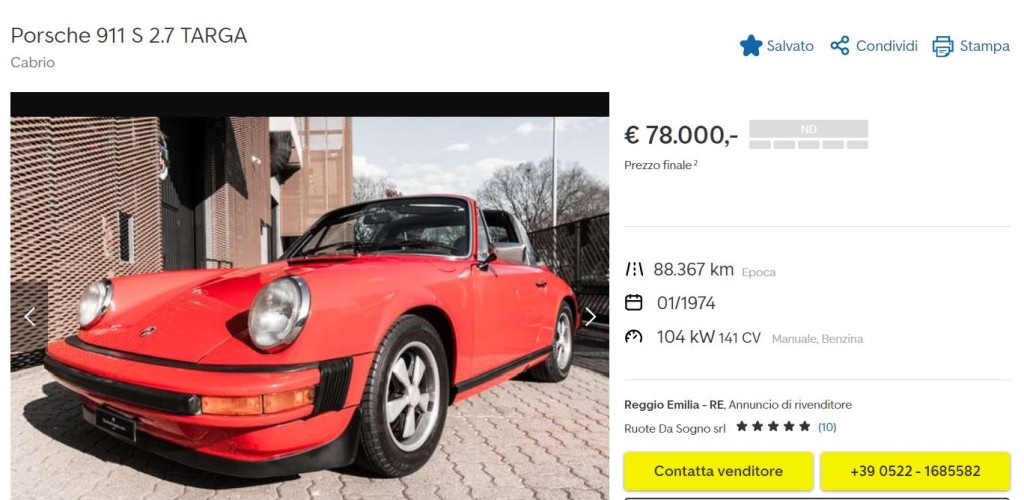Viewport: 1024px width, 500px height.
Task: Click the five-star seller rating
Action: pos(773,426)
